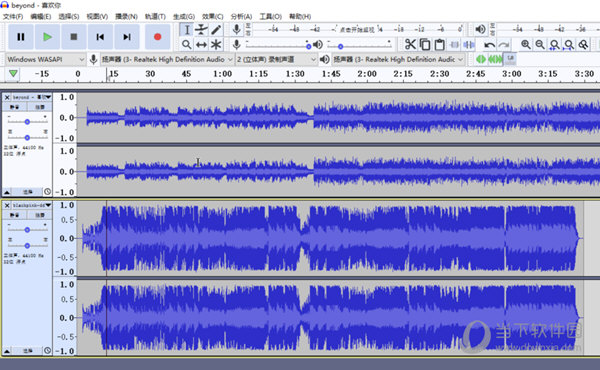Image resolution: width=600 pixels, height=370 pixels.
Task: Toggle Solo on the beyond track
Action: pyautogui.click(x=39, y=107)
